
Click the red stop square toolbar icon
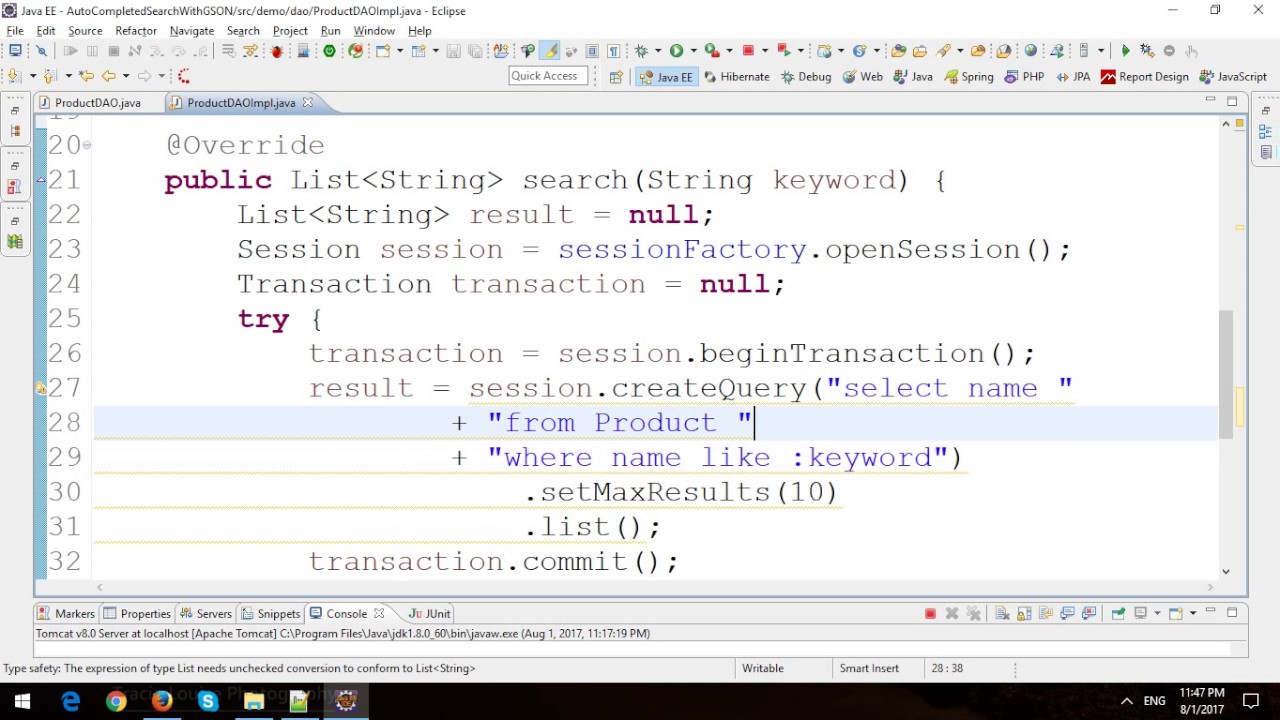(x=748, y=50)
